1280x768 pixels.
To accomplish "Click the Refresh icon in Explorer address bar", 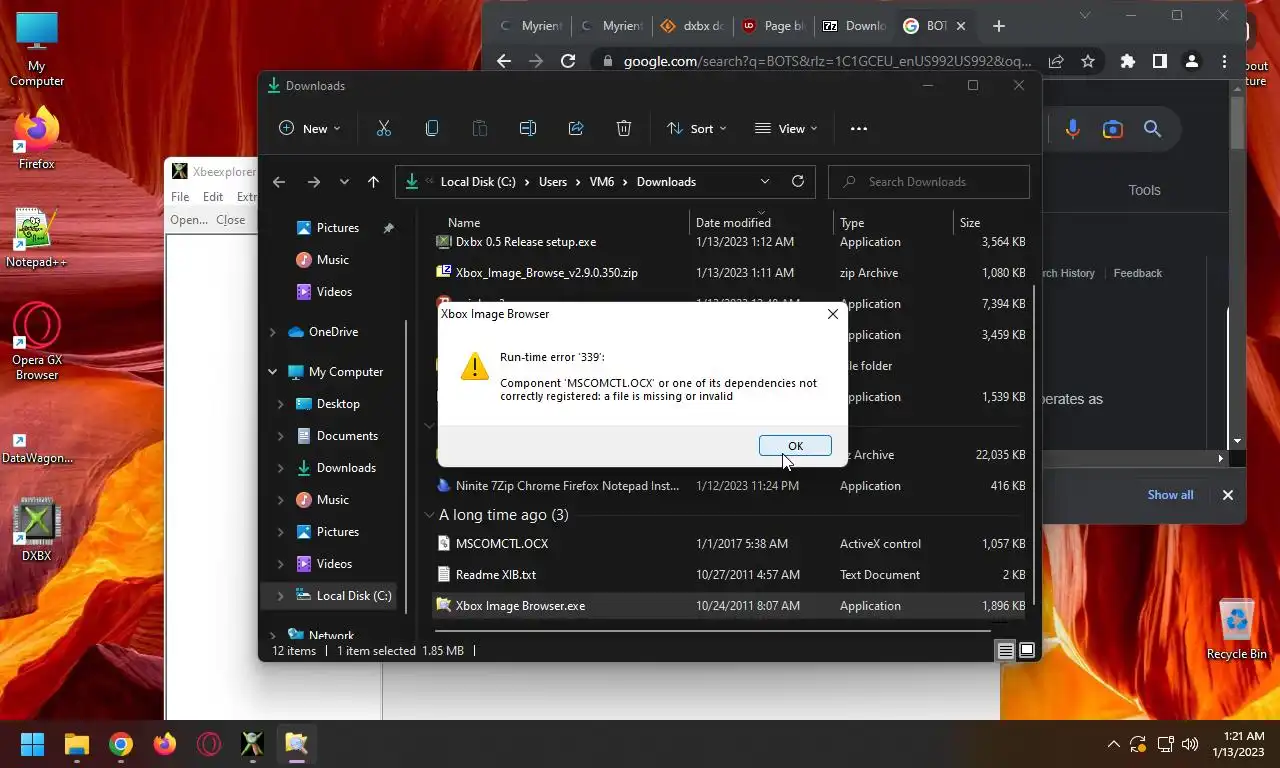I will pos(797,182).
